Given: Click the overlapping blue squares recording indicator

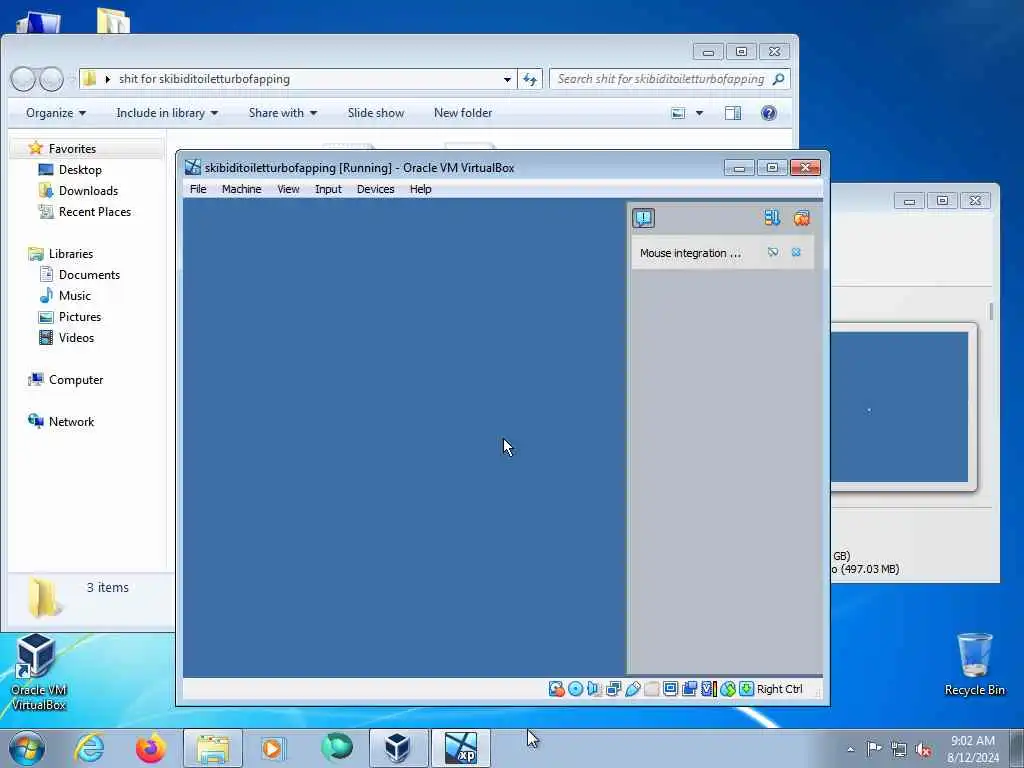Looking at the screenshot, I should (689, 689).
